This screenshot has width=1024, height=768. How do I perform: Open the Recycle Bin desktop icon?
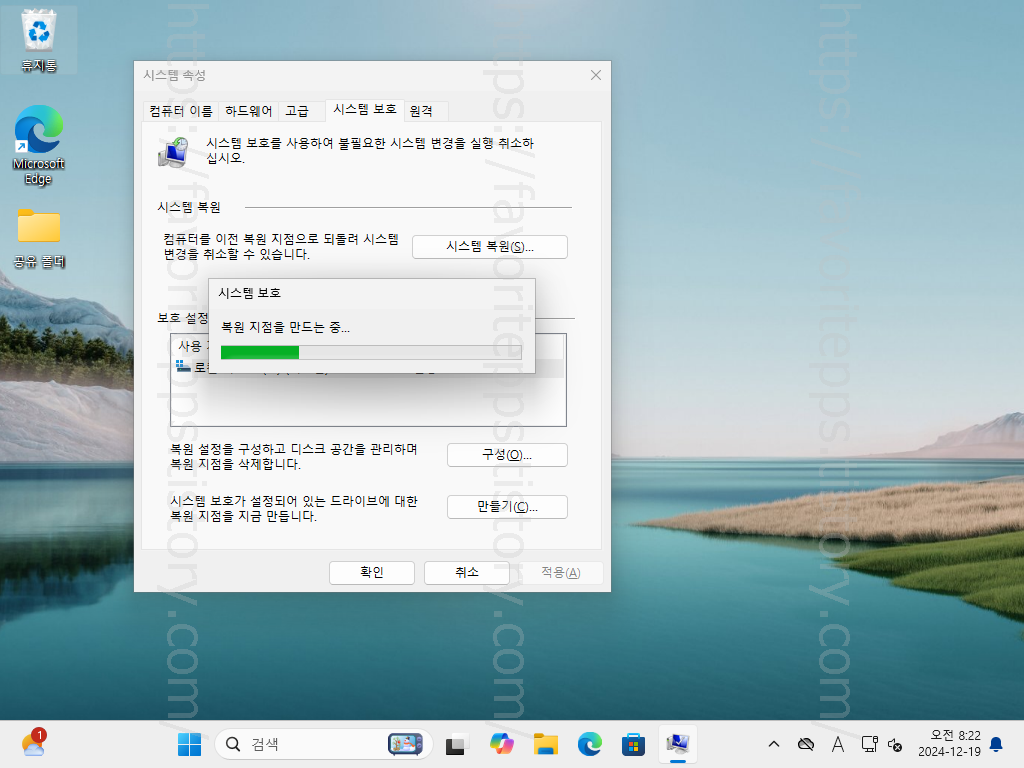[x=39, y=39]
